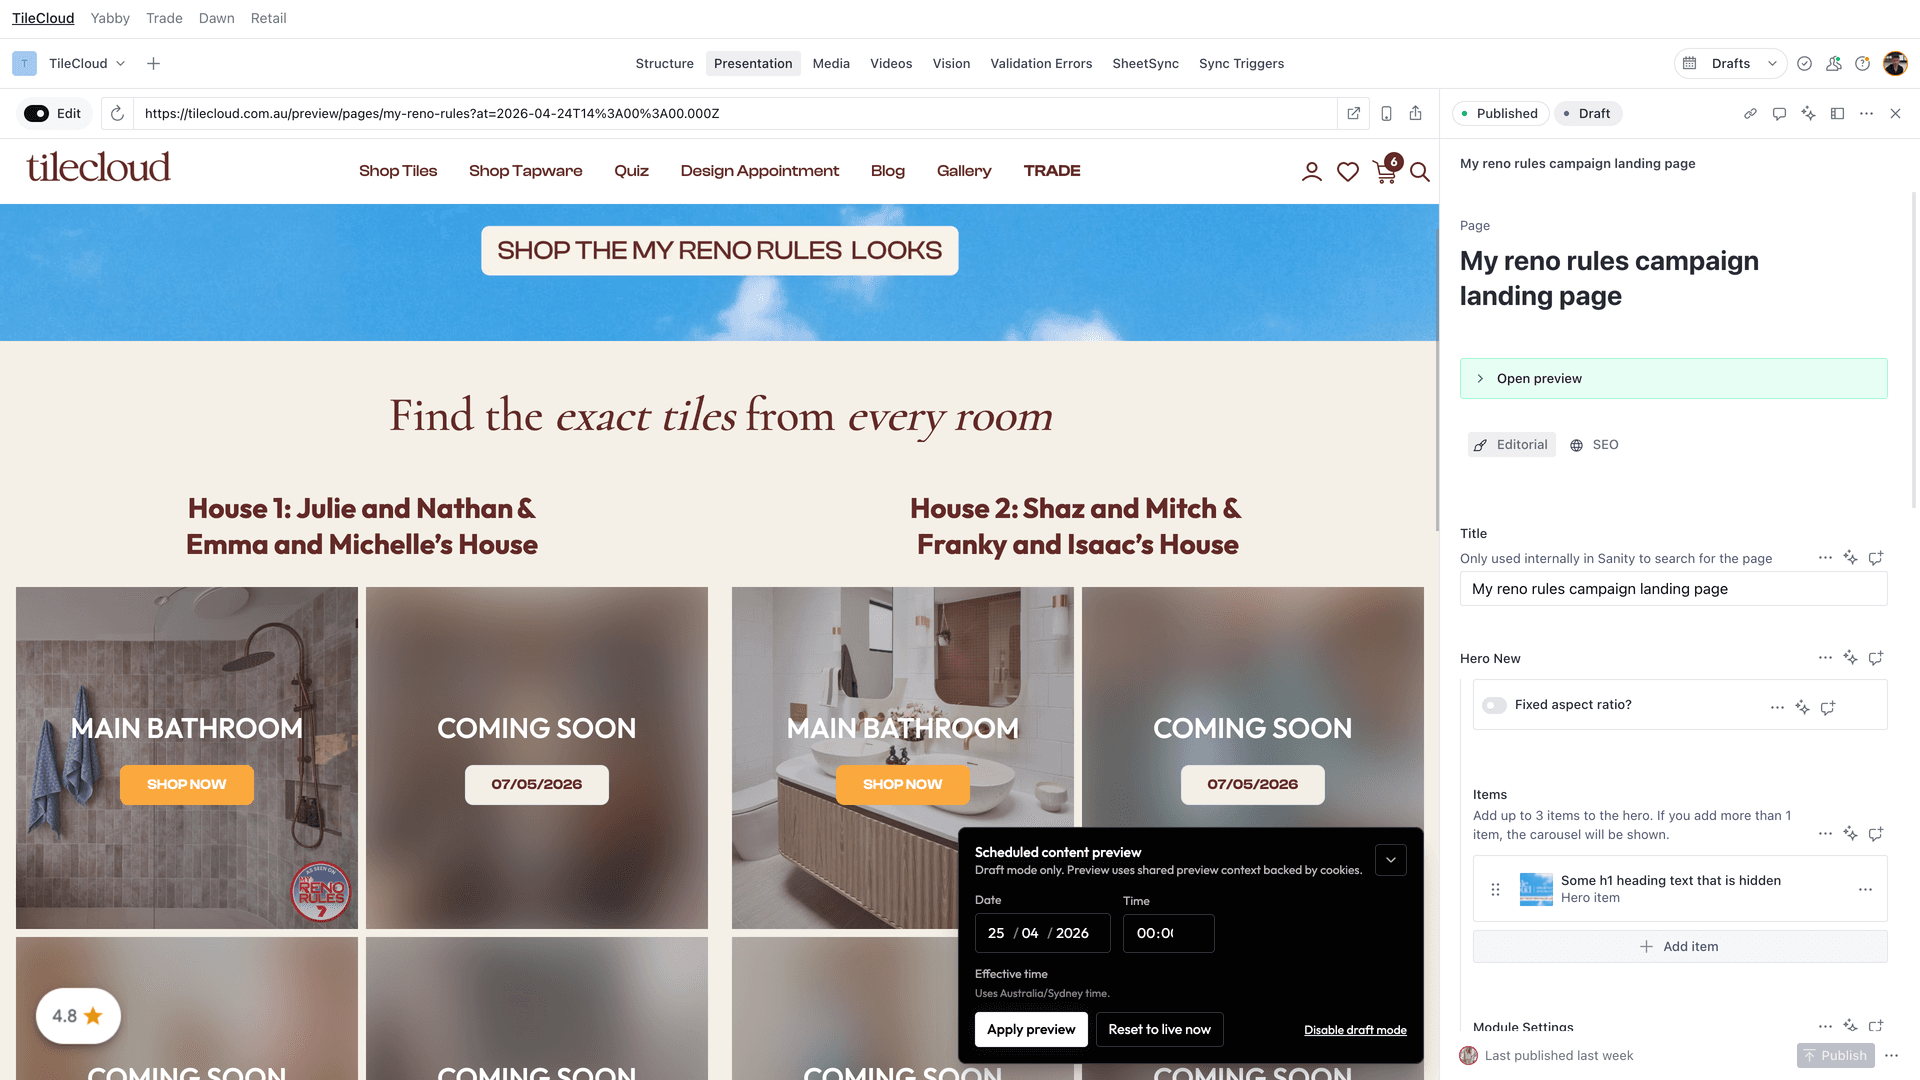The image size is (1920, 1080).
Task: Enable Fixed aspect ratio toggle
Action: click(x=1494, y=705)
